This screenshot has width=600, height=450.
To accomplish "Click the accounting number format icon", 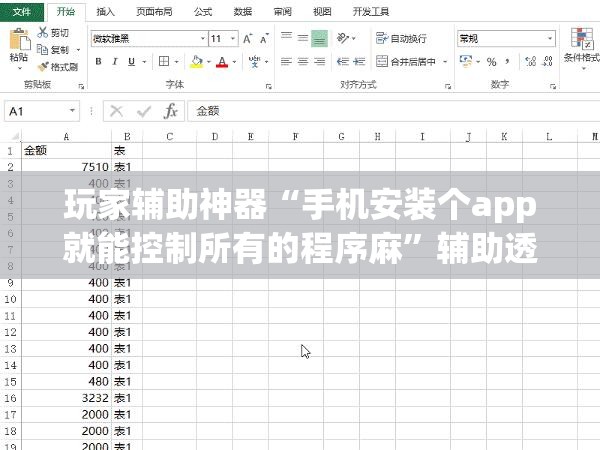I will coord(466,61).
